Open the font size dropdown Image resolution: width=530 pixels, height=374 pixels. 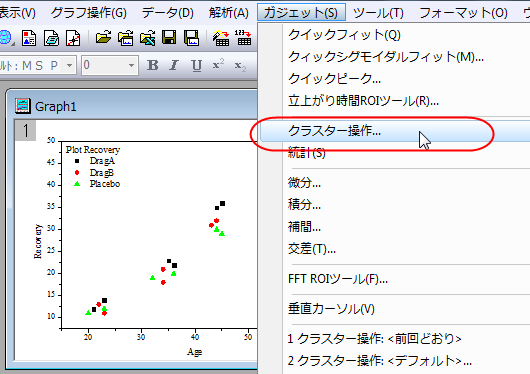pyautogui.click(x=131, y=65)
